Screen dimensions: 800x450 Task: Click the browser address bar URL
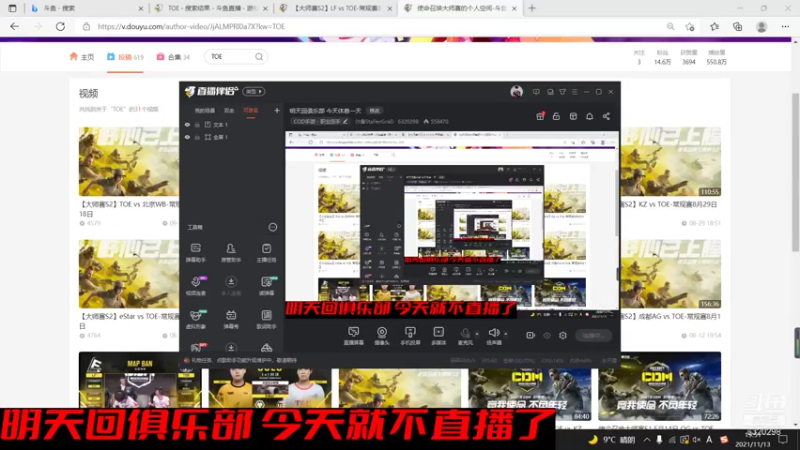pyautogui.click(x=191, y=27)
